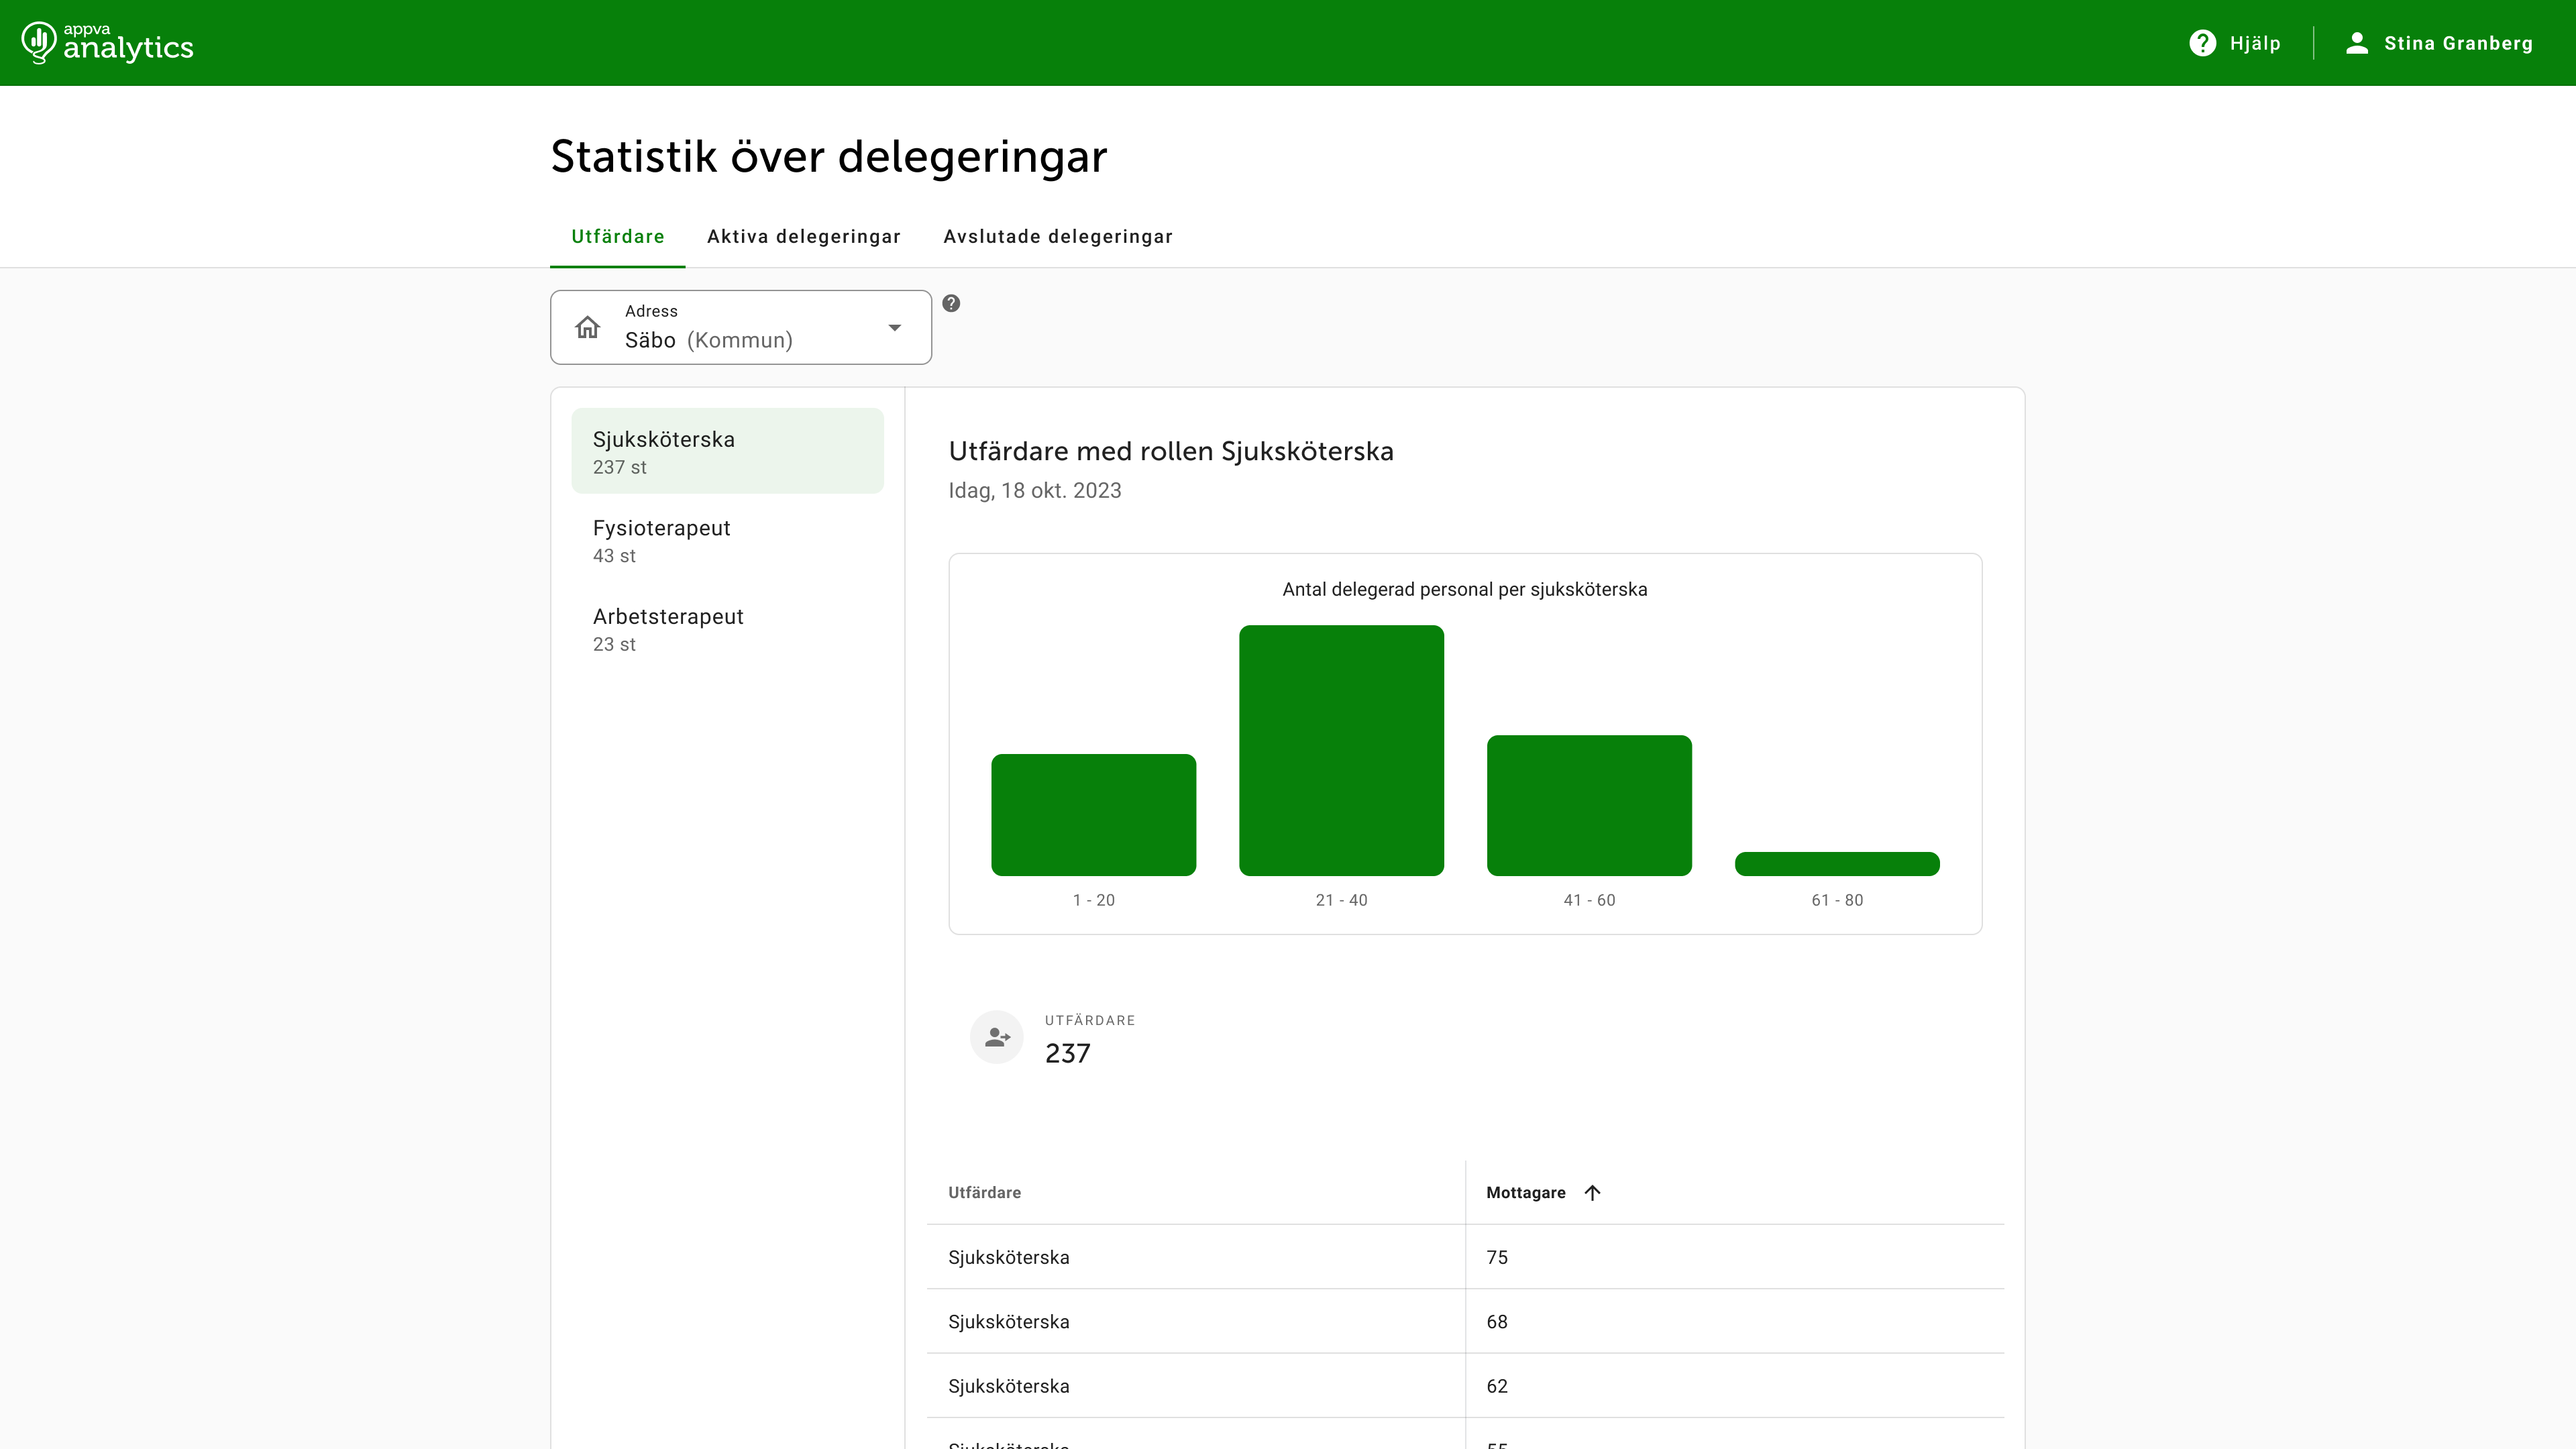Click the house icon in Adress field
This screenshot has height=1449, width=2576.
tap(588, 328)
